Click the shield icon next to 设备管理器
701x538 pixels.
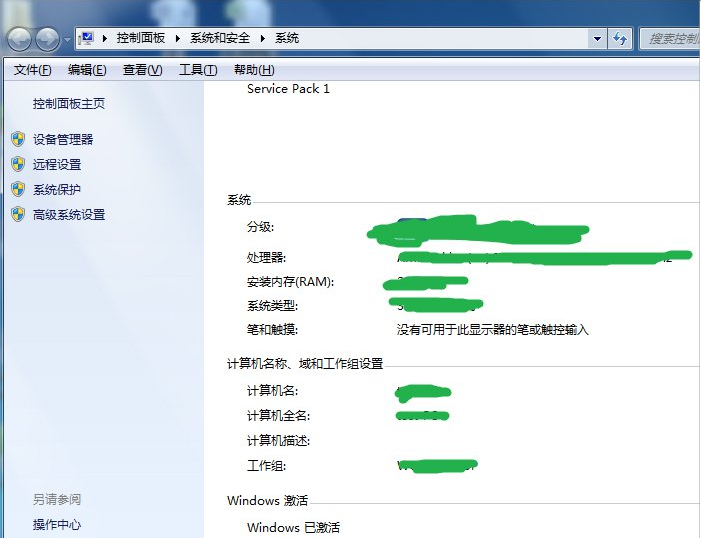point(17,139)
